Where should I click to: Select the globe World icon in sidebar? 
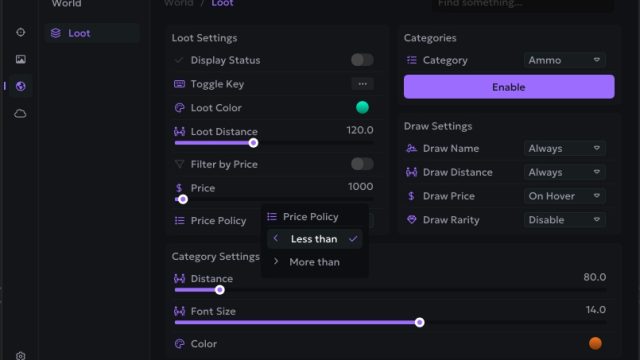20,86
